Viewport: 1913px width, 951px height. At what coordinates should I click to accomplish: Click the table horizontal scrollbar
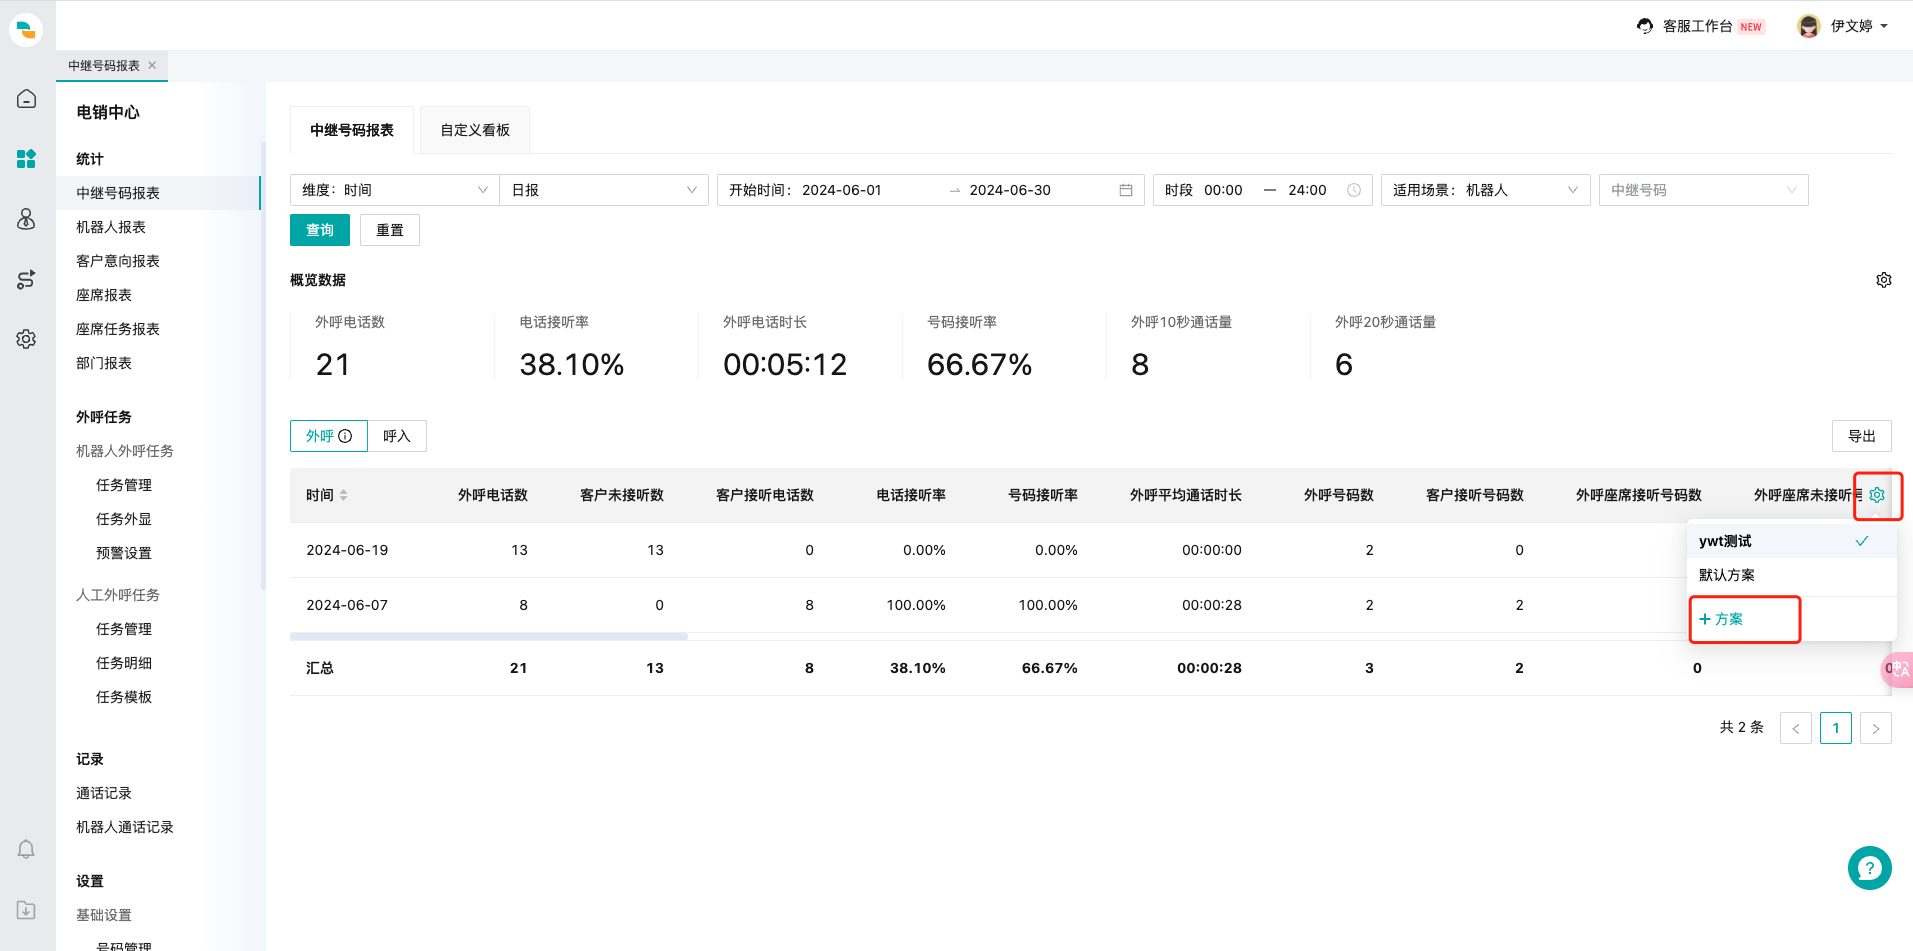[489, 636]
